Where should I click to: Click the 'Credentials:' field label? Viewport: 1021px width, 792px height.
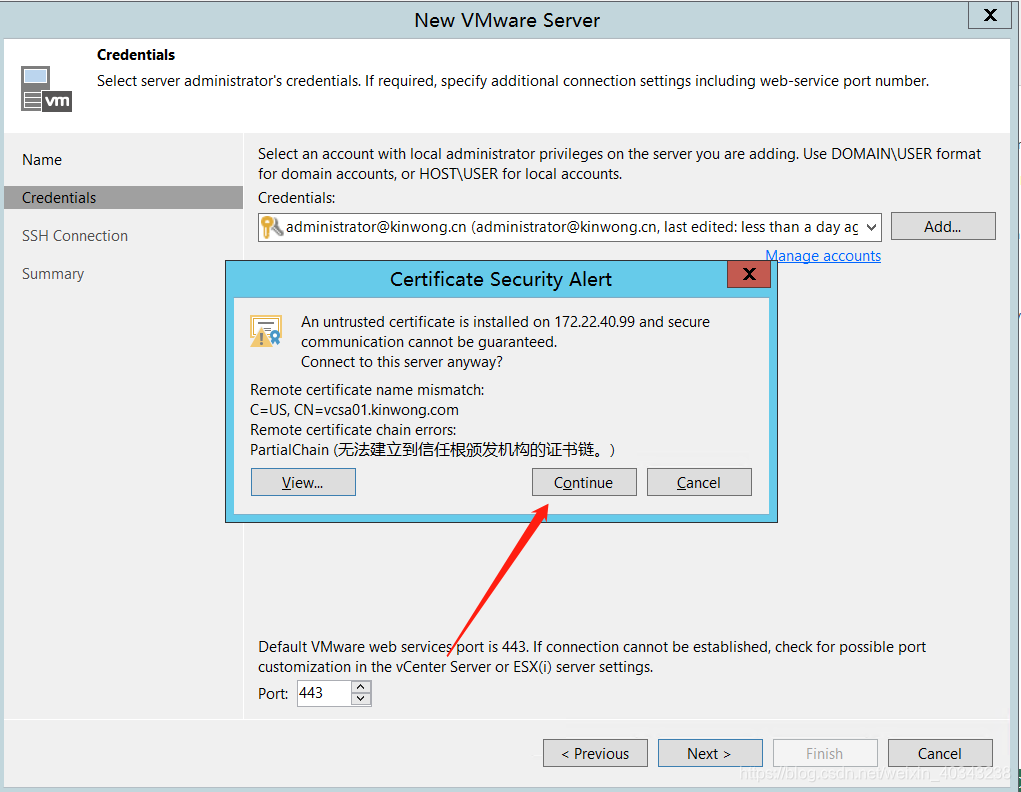click(296, 198)
